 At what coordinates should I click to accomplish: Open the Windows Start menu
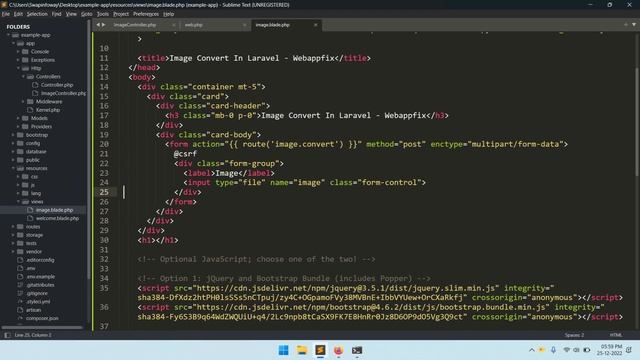point(284,350)
